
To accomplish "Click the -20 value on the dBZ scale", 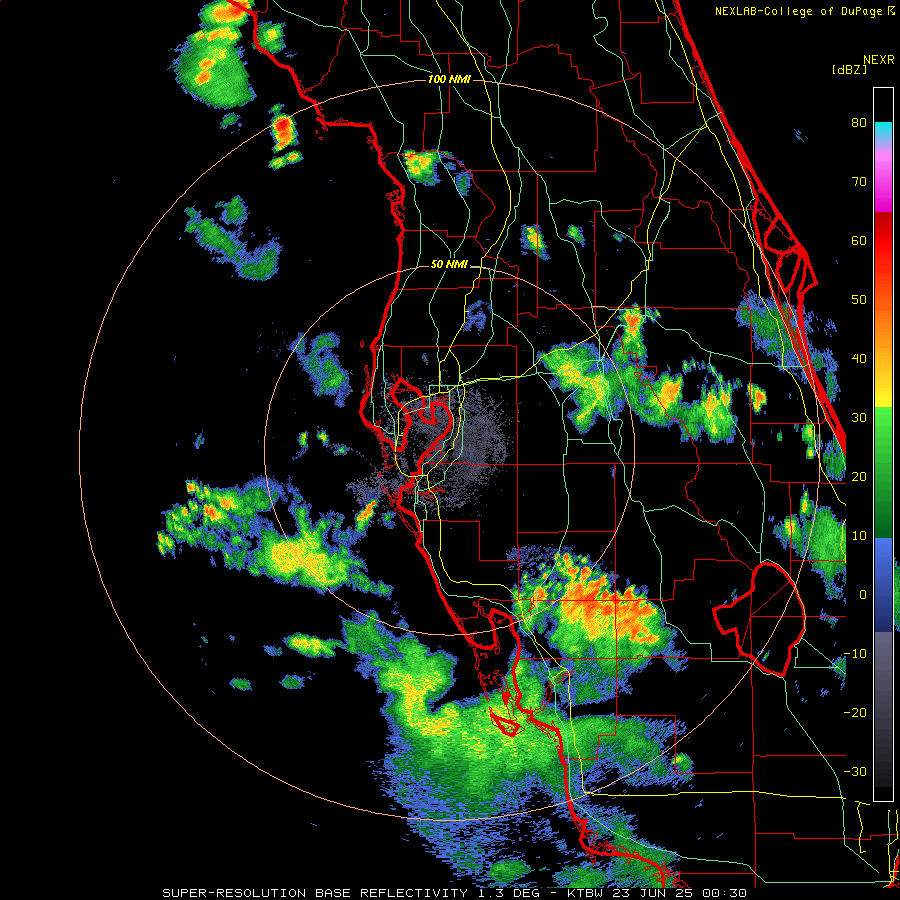I will coord(855,712).
